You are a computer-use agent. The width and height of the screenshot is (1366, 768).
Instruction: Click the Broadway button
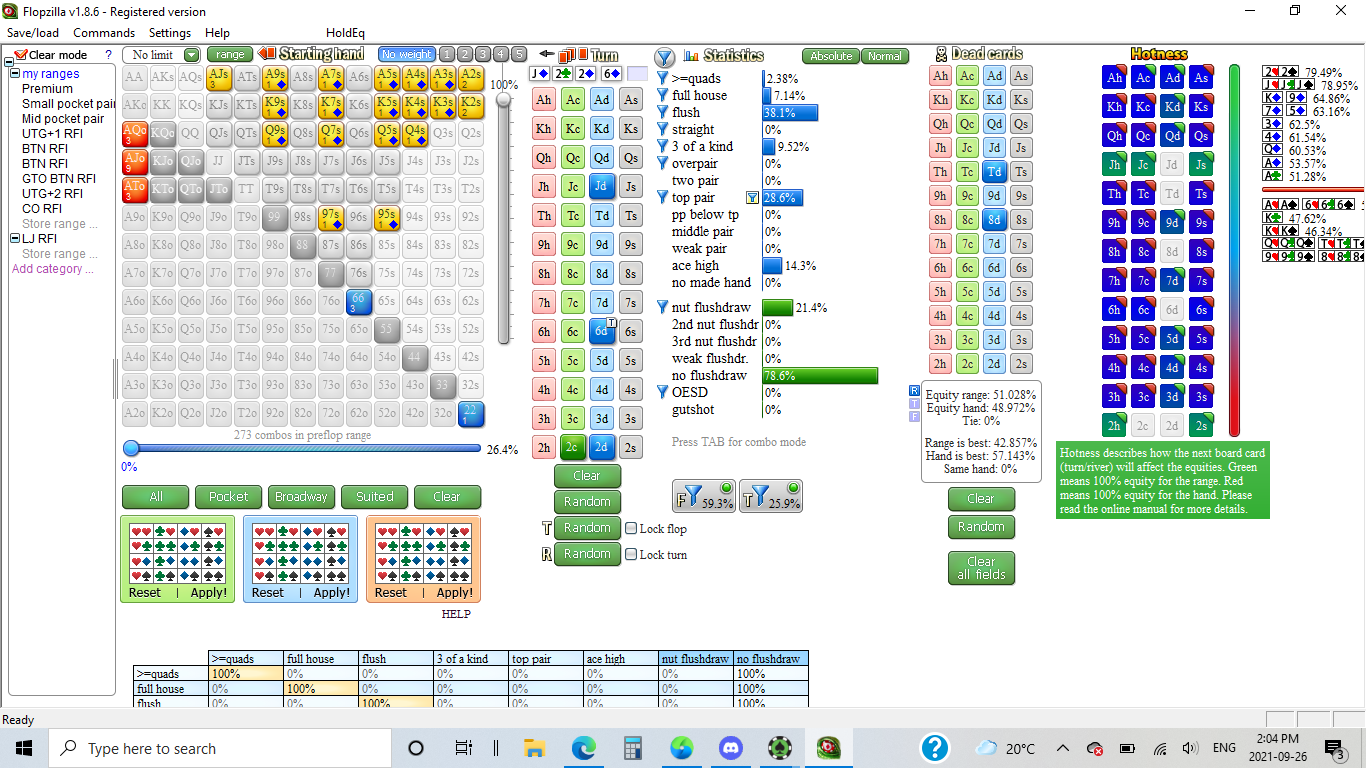click(x=301, y=496)
